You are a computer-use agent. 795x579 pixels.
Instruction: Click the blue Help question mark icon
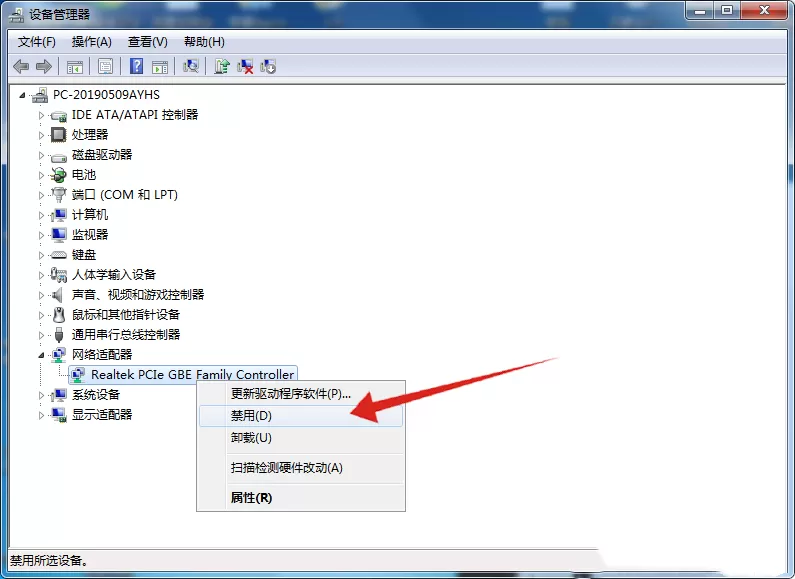(136, 66)
